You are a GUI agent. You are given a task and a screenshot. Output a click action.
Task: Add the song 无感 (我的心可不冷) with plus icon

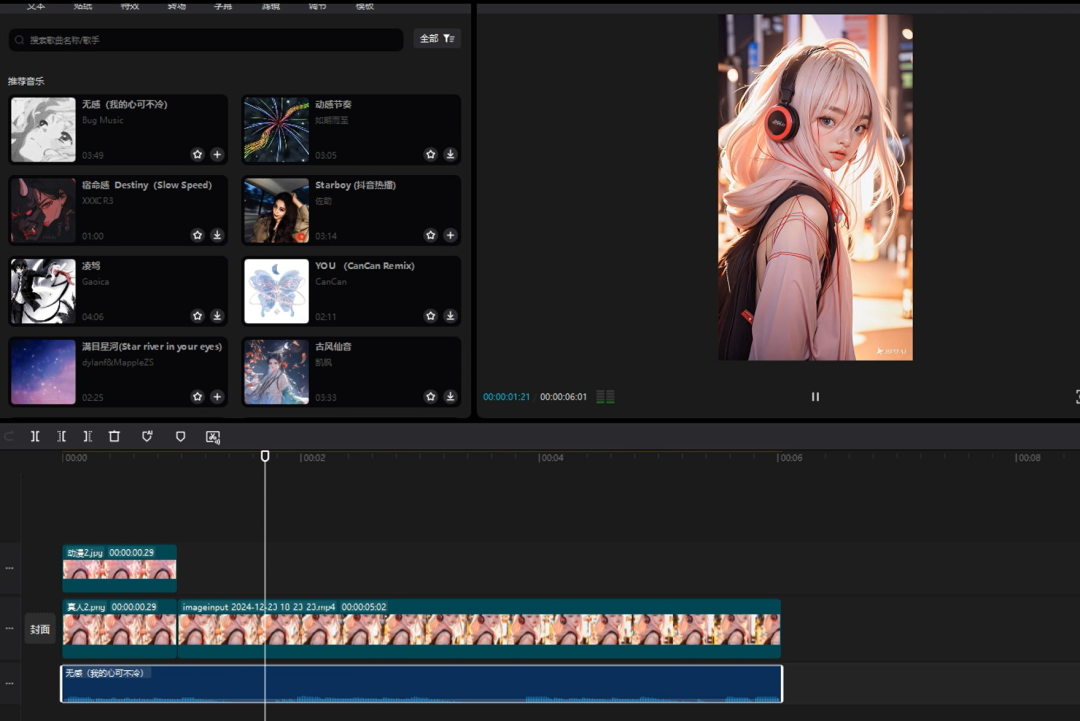click(x=217, y=155)
